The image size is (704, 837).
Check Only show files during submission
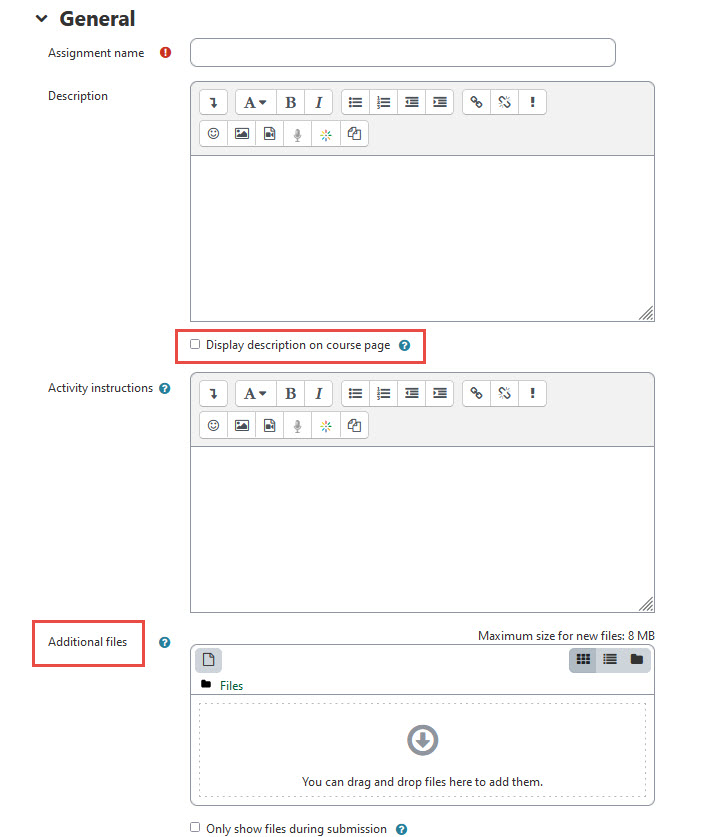(196, 828)
